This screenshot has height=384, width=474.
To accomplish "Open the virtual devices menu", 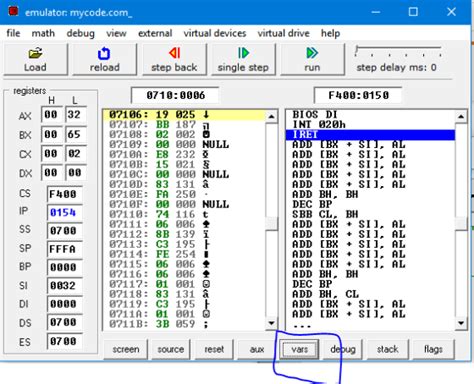I will tap(215, 33).
